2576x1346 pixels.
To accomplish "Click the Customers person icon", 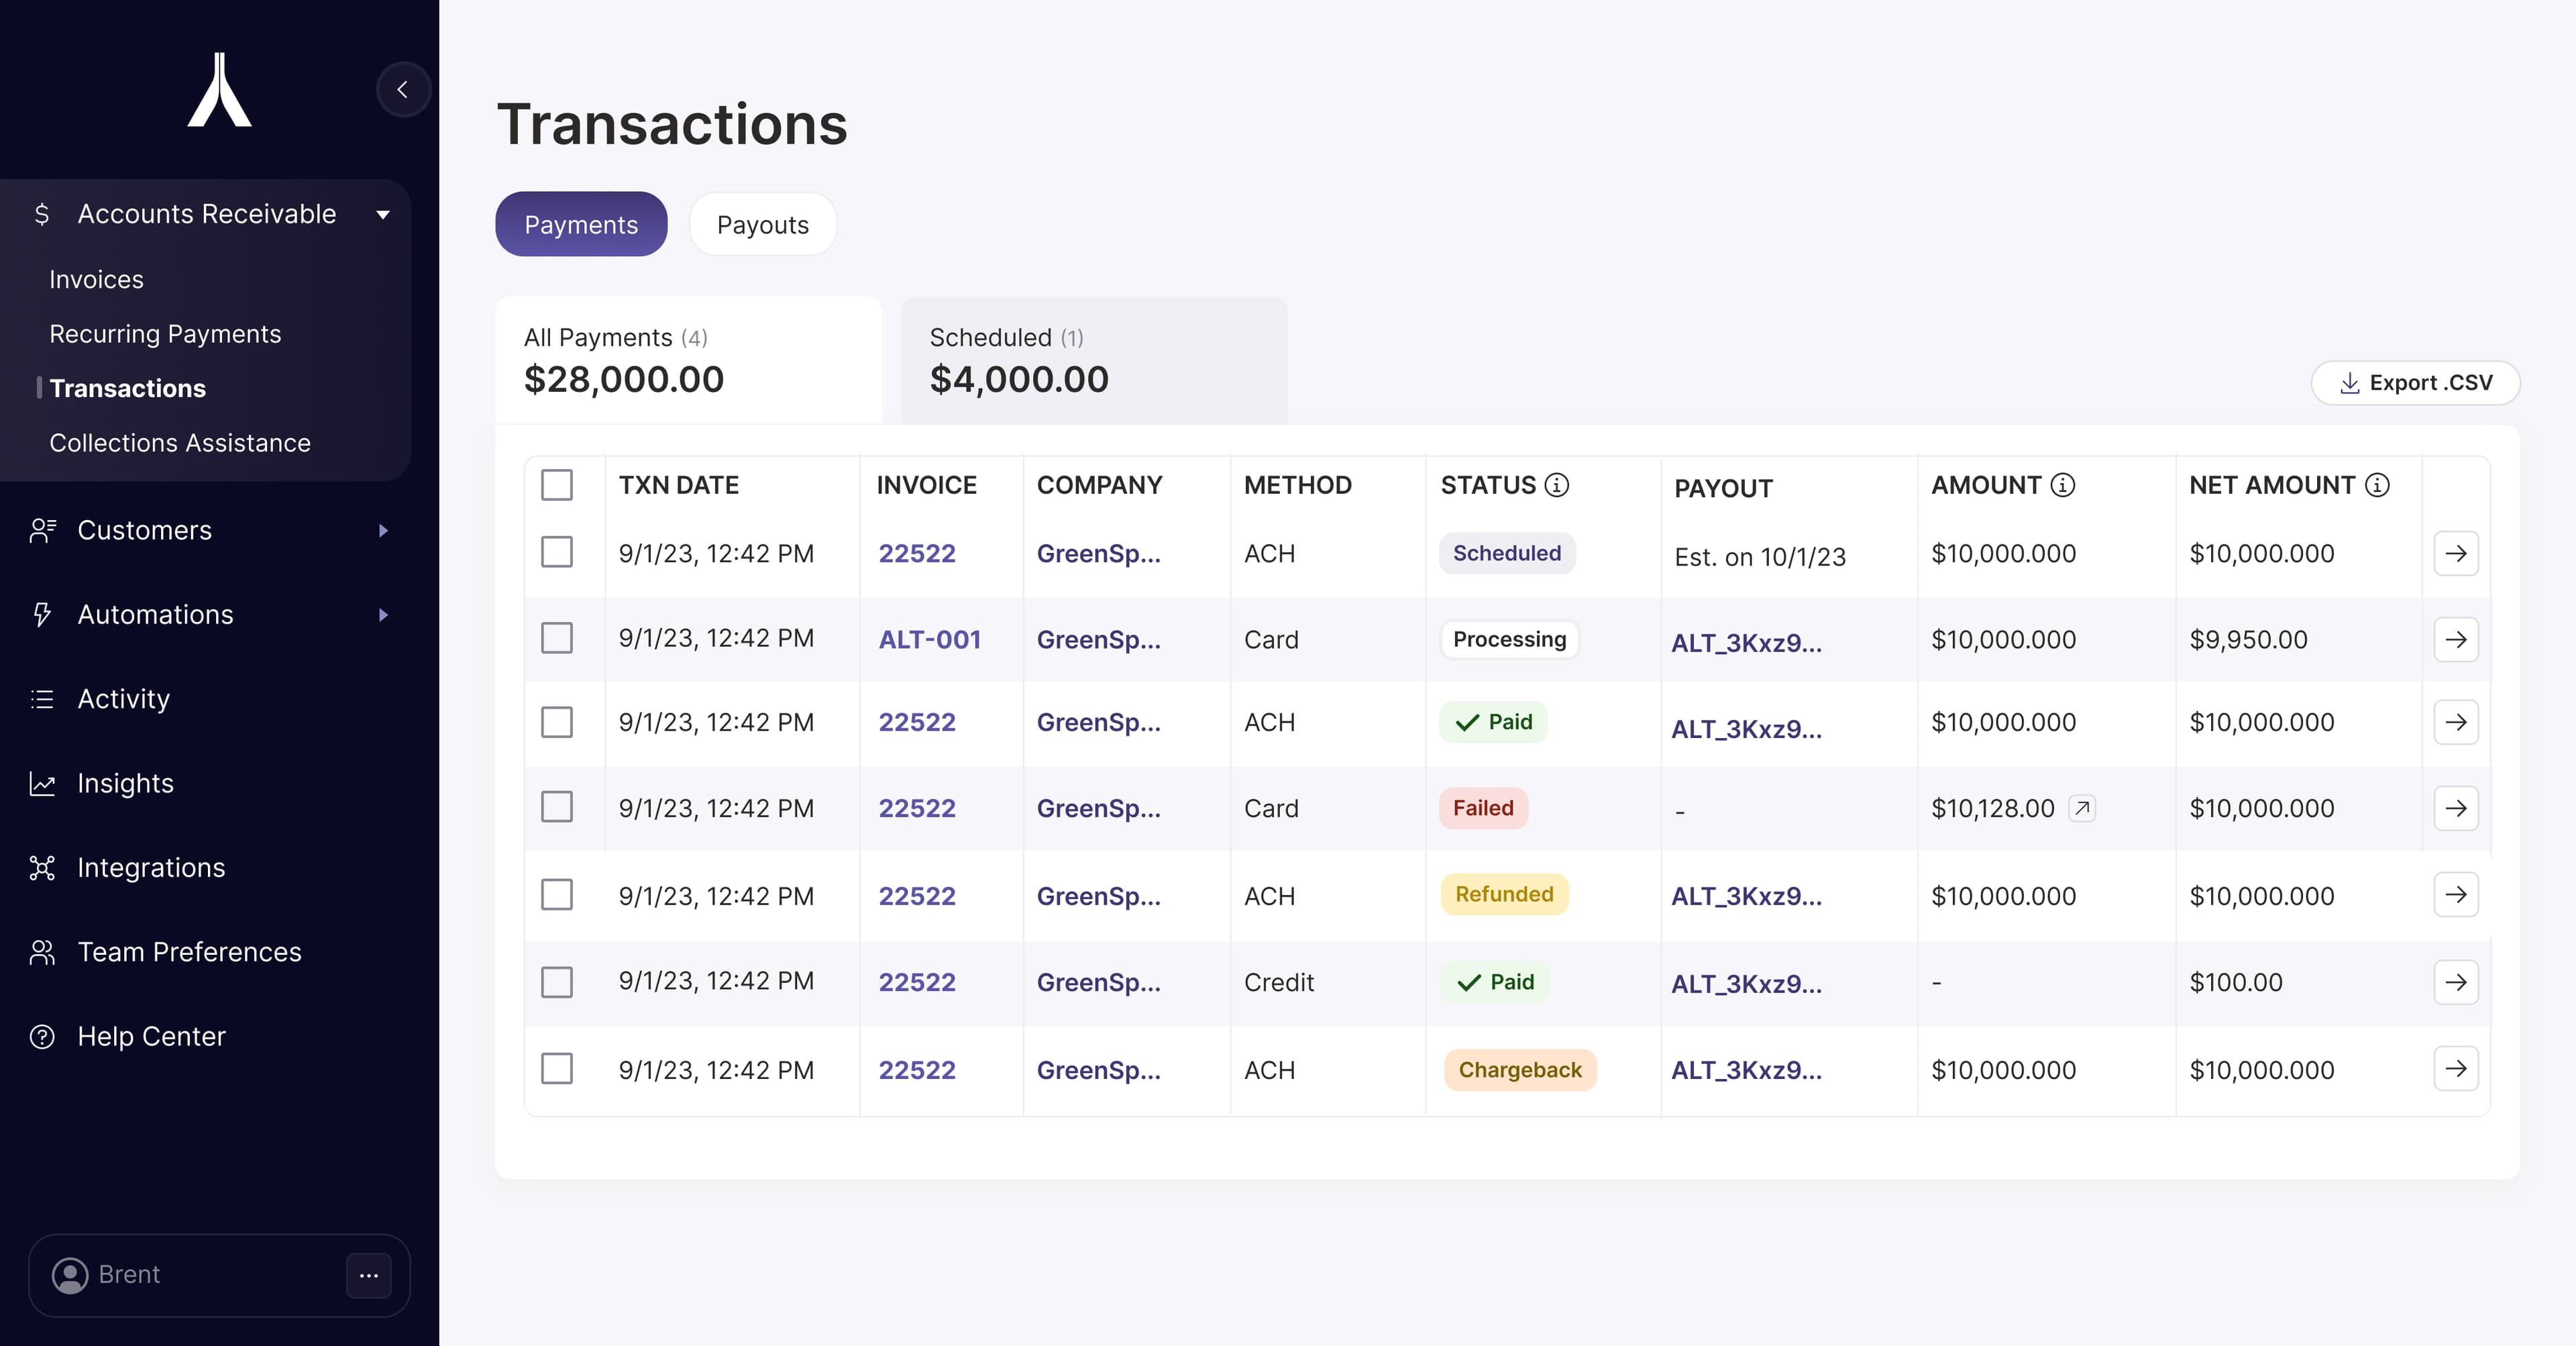I will point(42,531).
